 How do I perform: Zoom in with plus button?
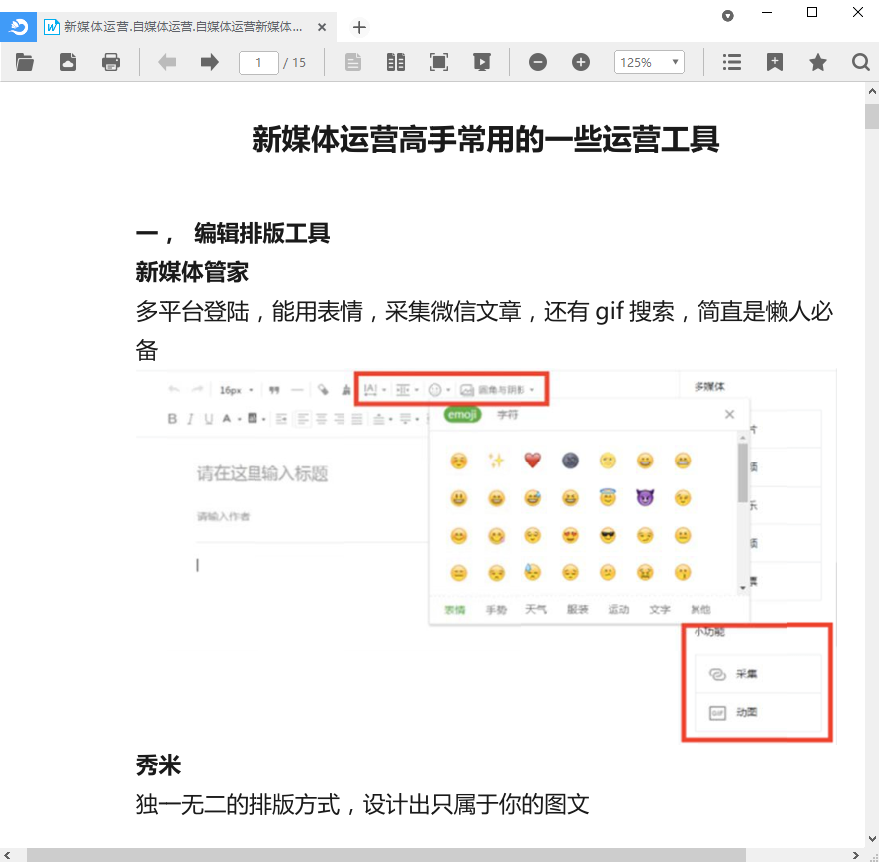pos(581,62)
